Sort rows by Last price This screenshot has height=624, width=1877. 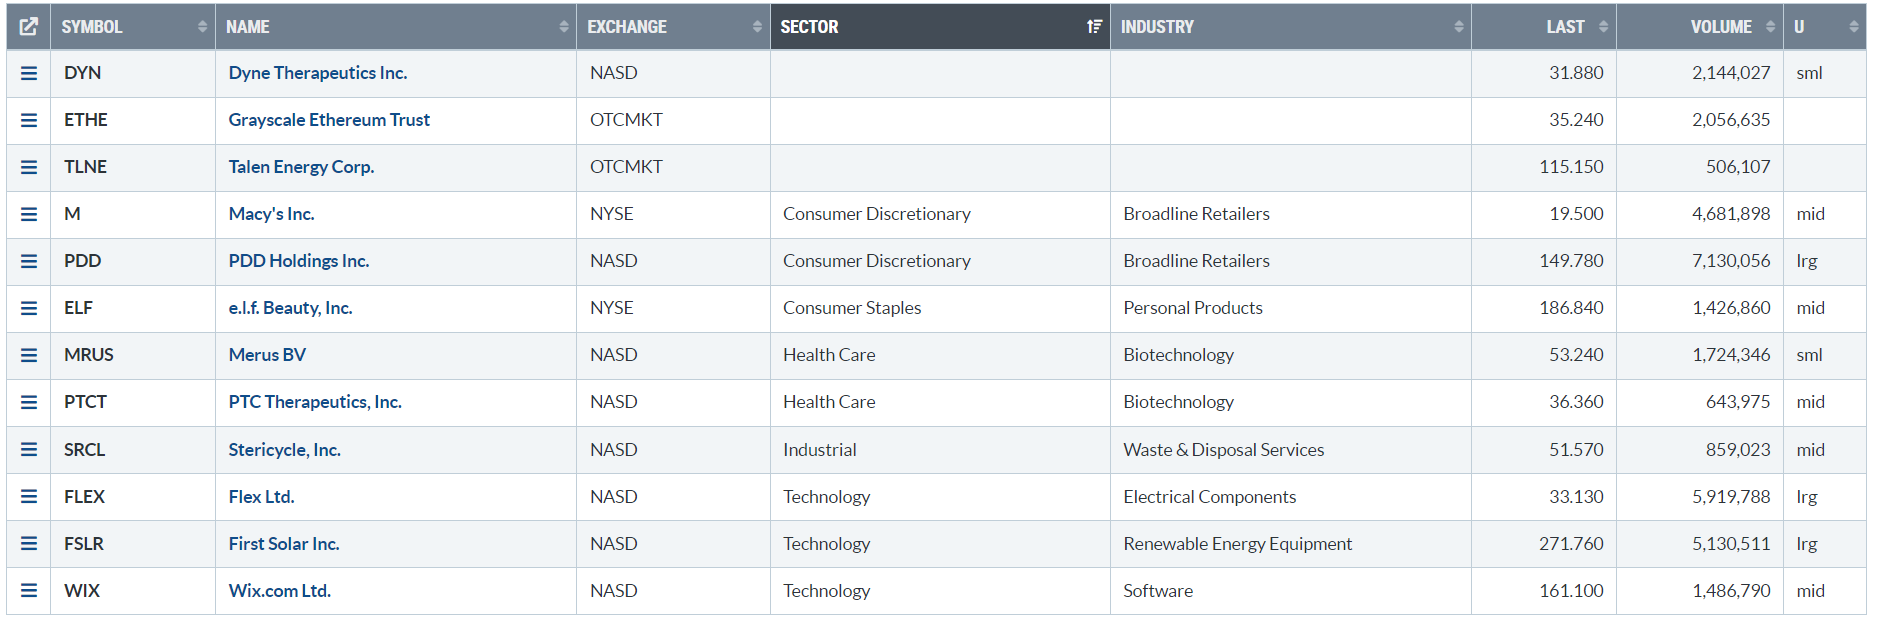pyautogui.click(x=1566, y=27)
